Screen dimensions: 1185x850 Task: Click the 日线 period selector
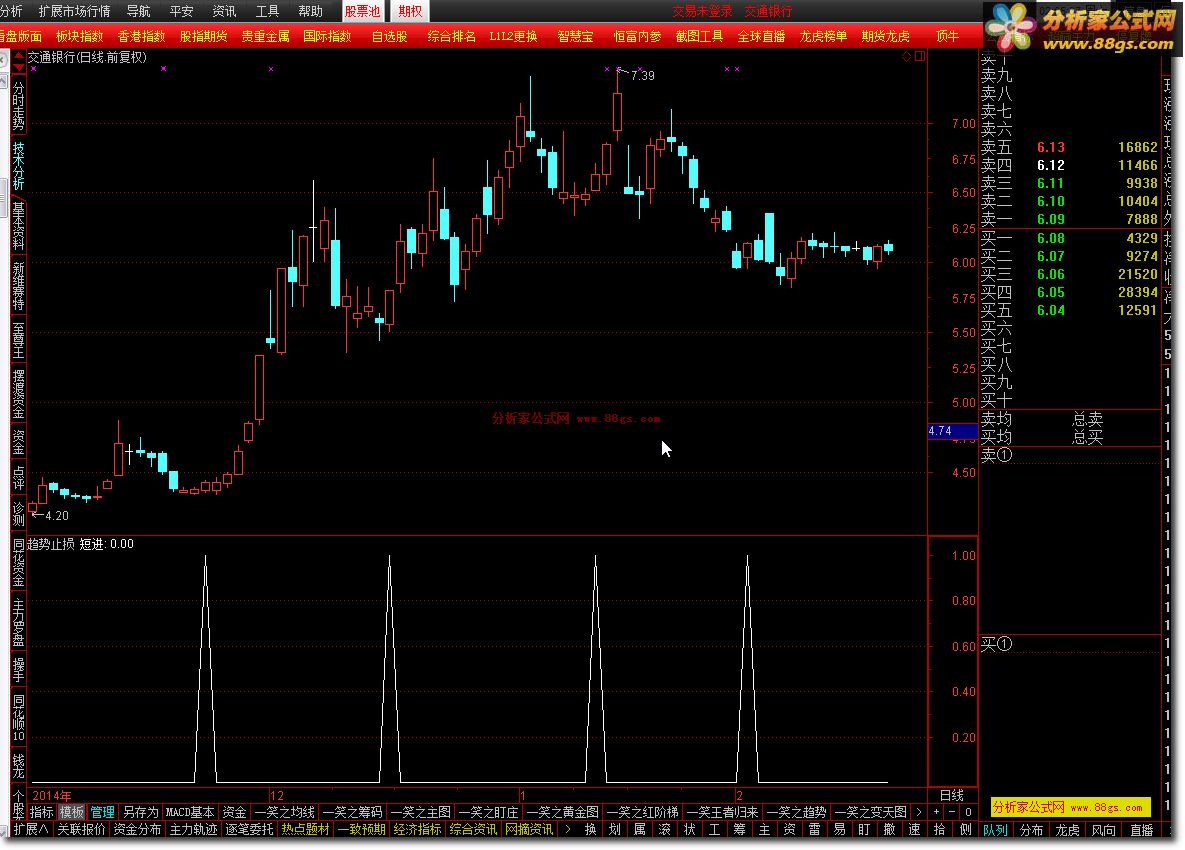951,796
